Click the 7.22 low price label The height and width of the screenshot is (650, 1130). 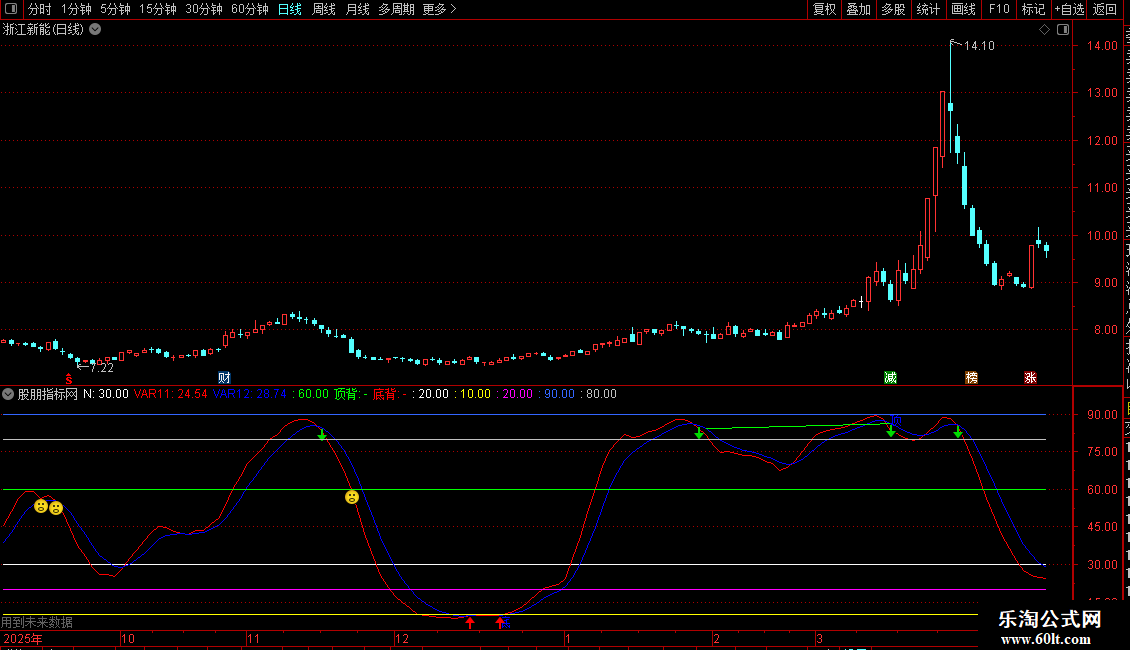pyautogui.click(x=102, y=368)
